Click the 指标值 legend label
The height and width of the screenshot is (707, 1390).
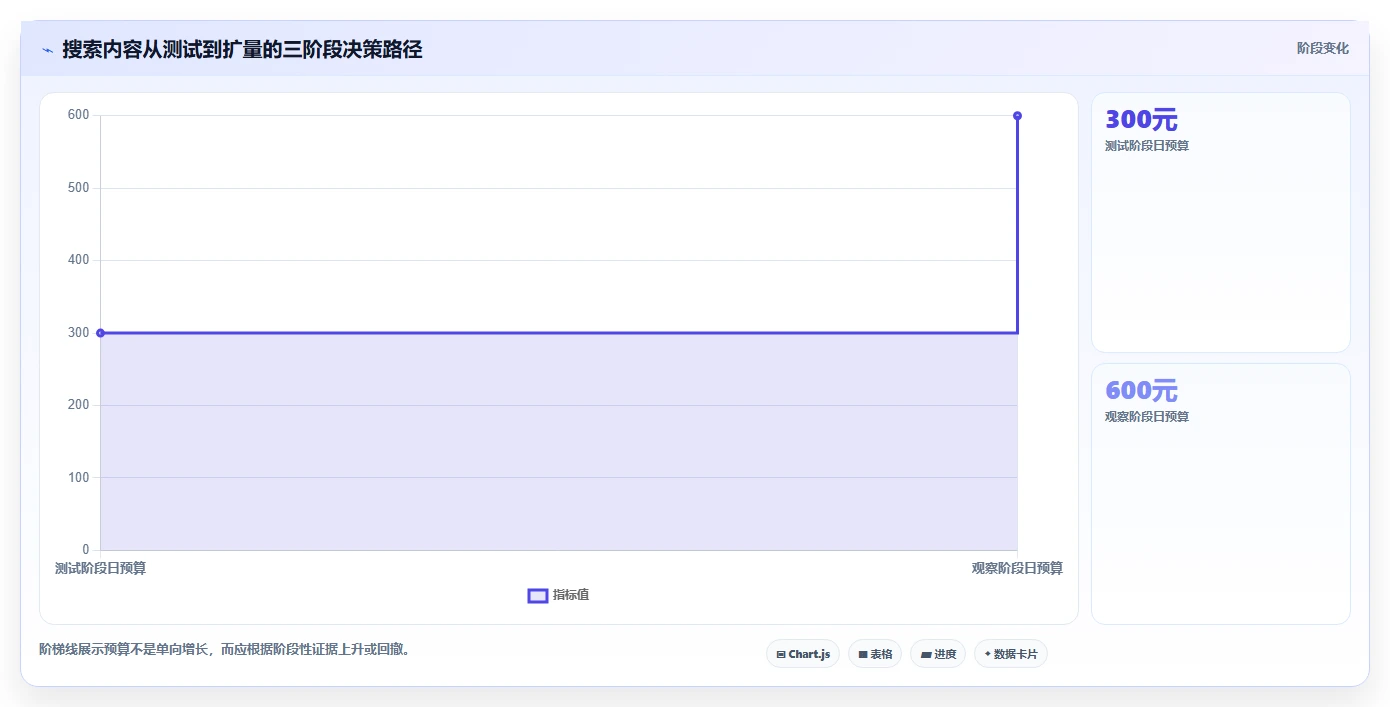(571, 595)
